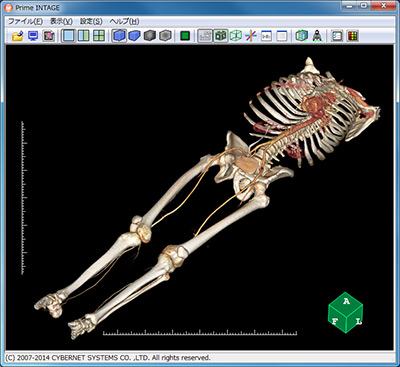400x367 pixels.
Task: Toggle the green orientation cube icon
Action: click(221, 36)
